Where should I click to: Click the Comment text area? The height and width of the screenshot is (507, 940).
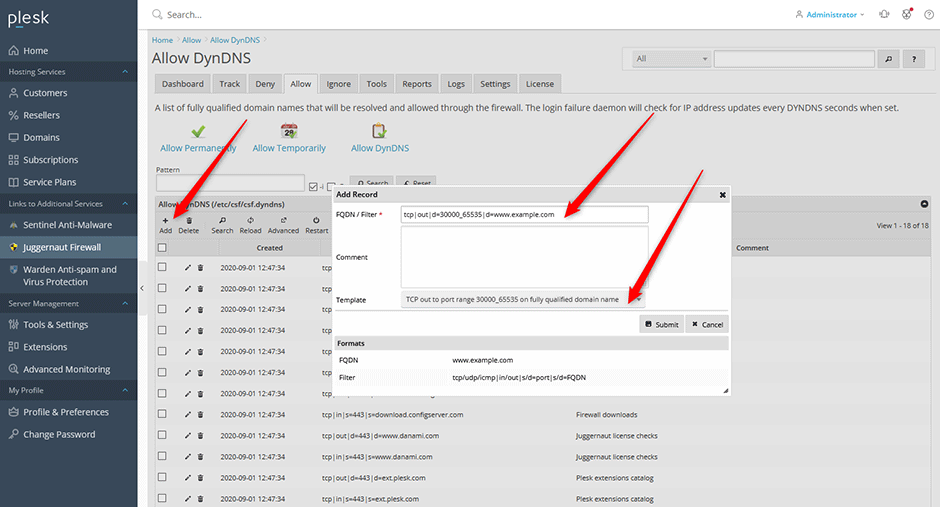[x=525, y=257]
